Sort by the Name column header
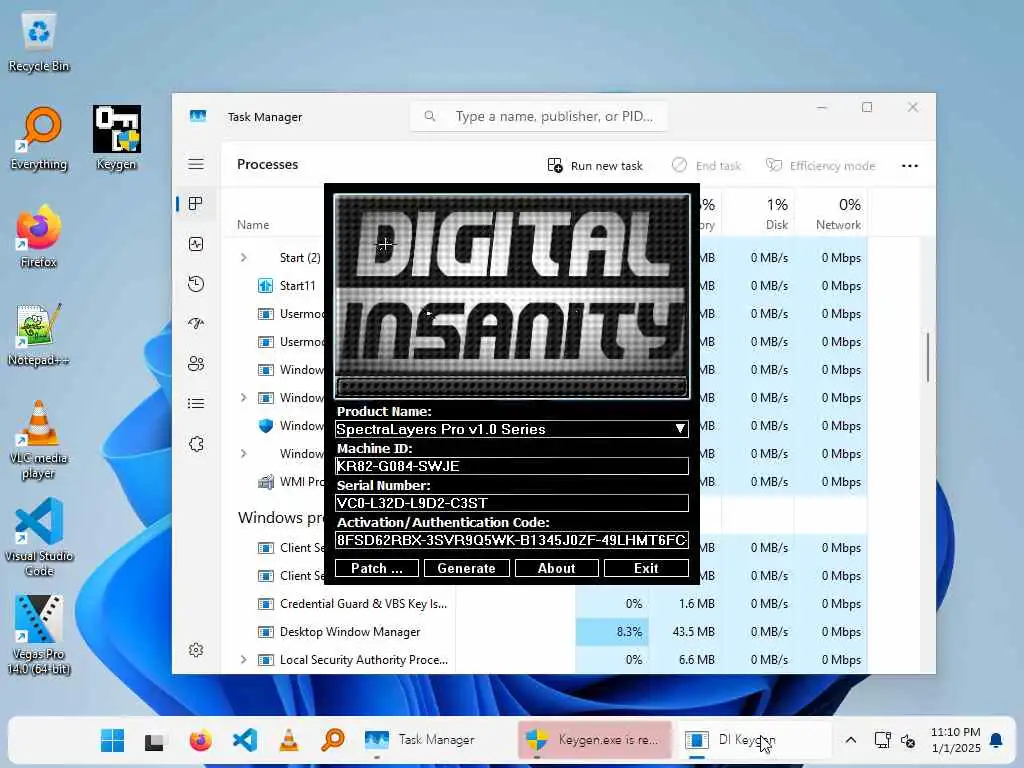This screenshot has width=1024, height=768. pos(253,225)
